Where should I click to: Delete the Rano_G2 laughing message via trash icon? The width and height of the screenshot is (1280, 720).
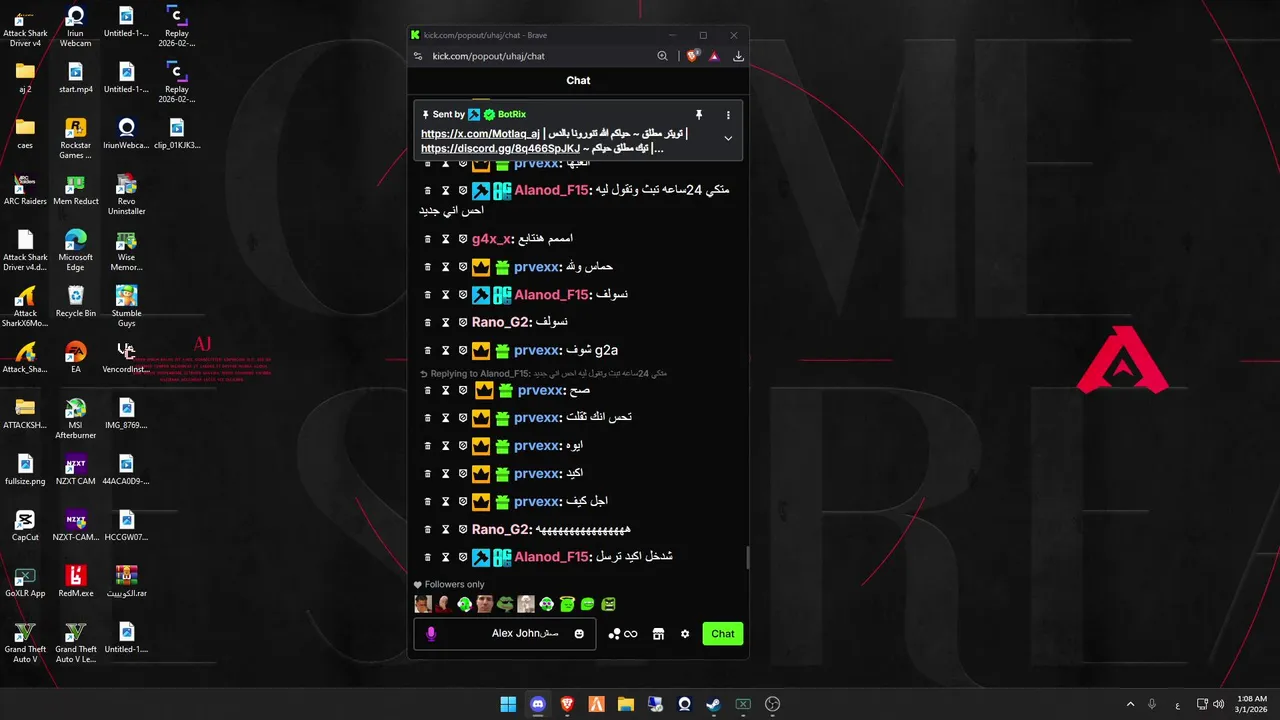click(x=428, y=530)
